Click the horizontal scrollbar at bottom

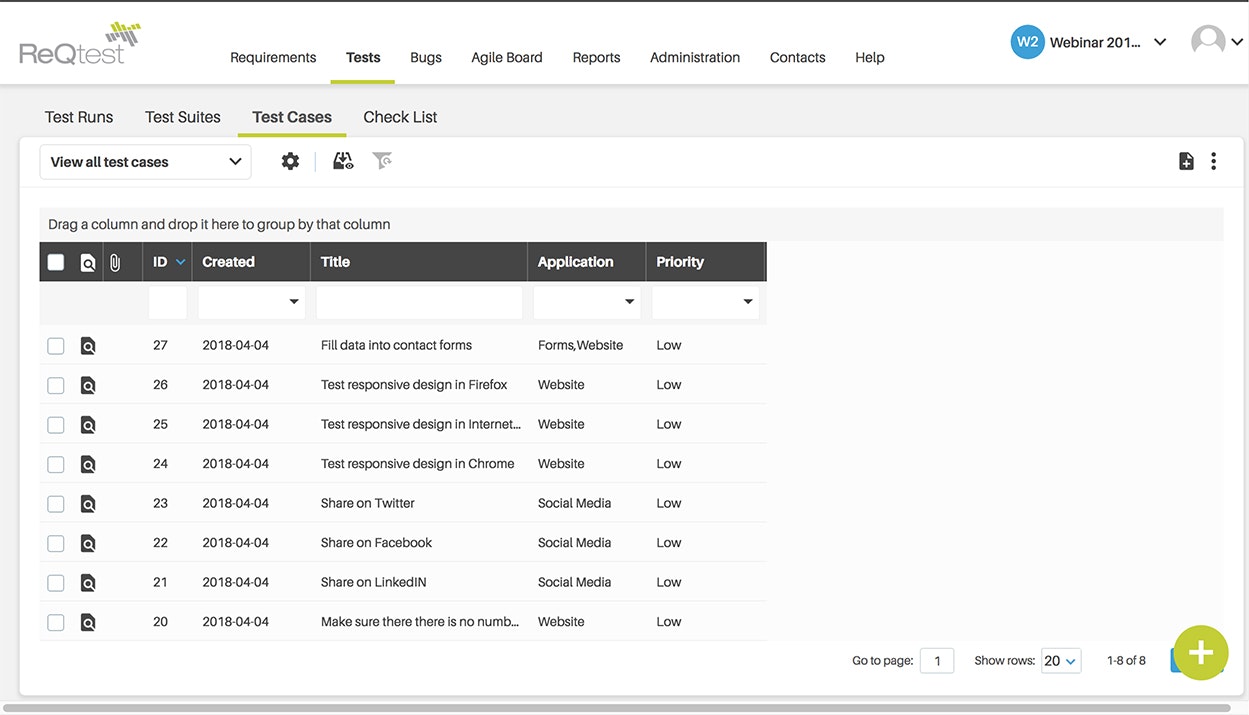tap(616, 709)
